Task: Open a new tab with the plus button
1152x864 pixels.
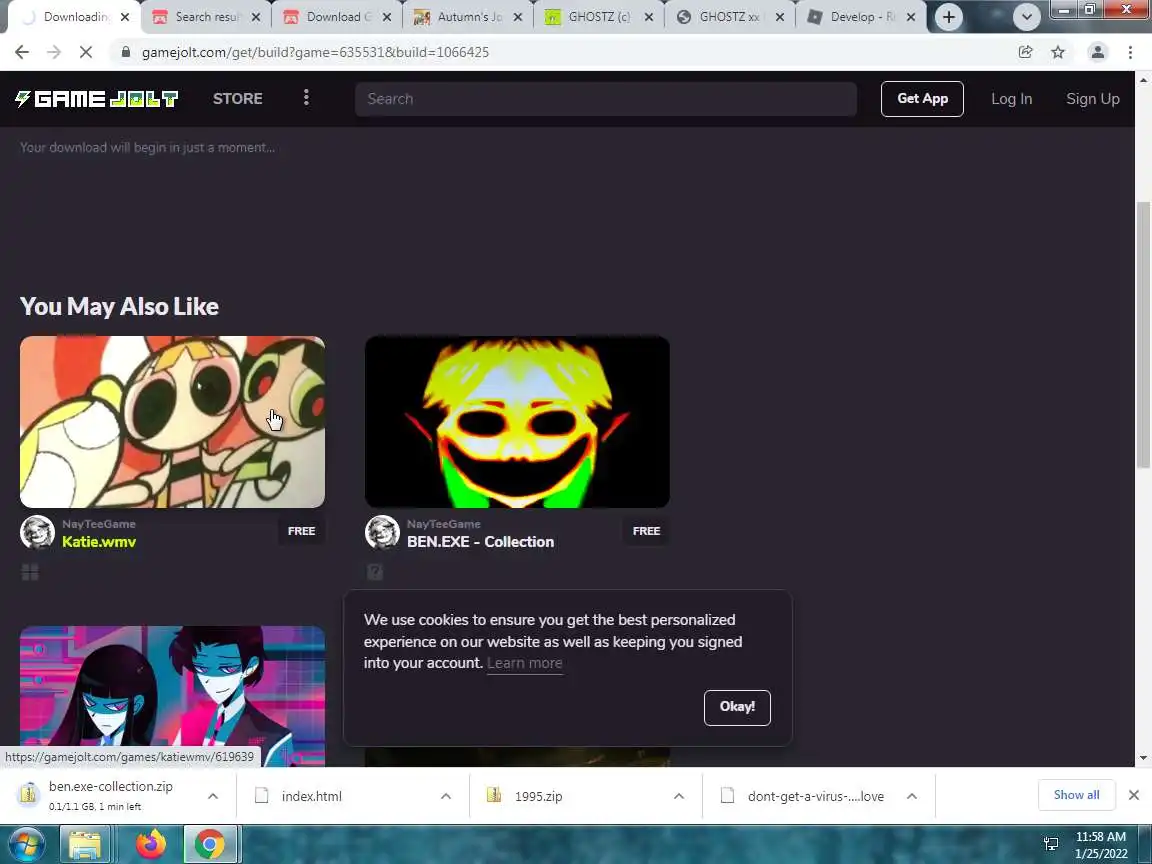Action: coord(948,17)
